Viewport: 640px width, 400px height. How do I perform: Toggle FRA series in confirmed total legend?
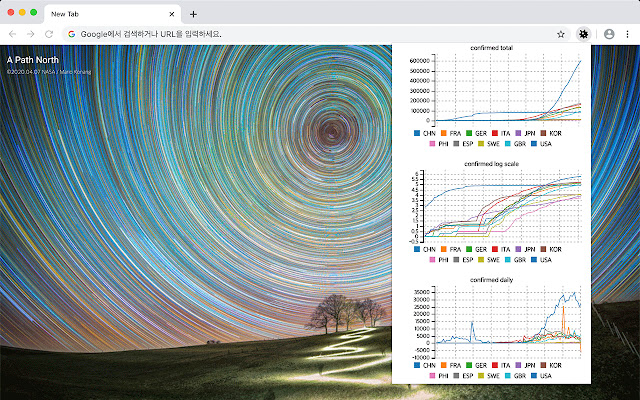click(x=451, y=133)
